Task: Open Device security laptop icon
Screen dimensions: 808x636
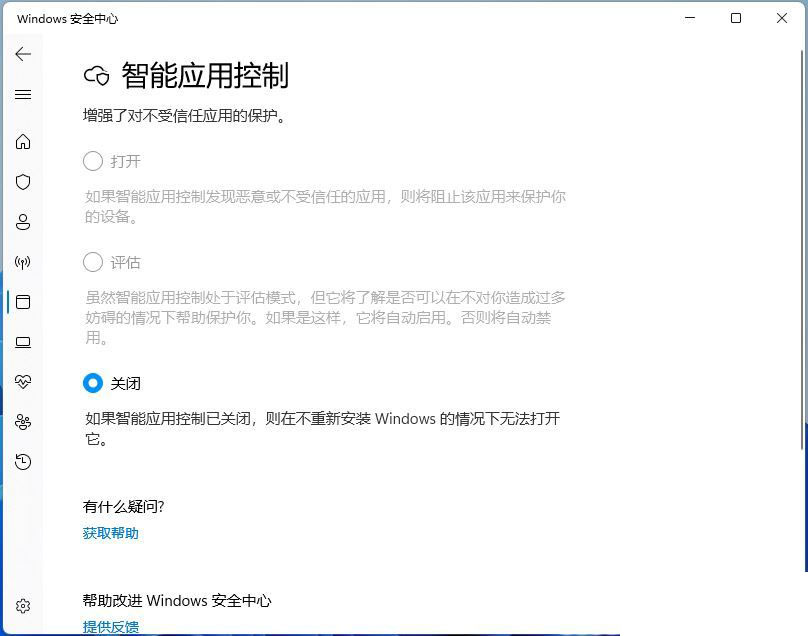Action: pos(23,342)
